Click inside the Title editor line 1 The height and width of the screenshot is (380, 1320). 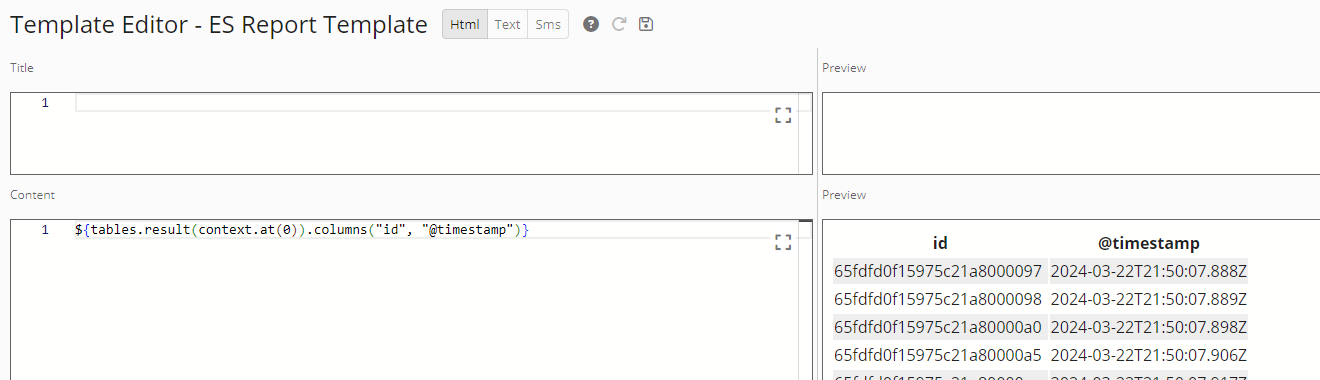coord(436,103)
